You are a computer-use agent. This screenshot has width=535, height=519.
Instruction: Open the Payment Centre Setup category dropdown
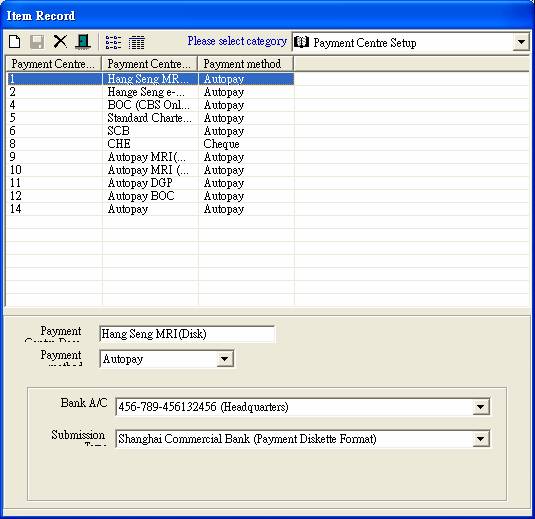click(x=521, y=42)
